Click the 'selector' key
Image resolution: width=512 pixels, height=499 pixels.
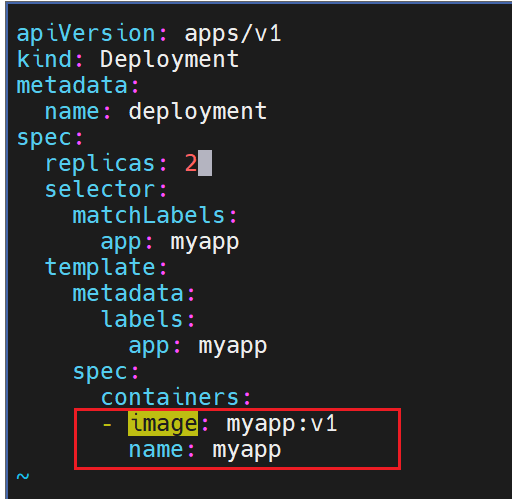click(x=100, y=189)
